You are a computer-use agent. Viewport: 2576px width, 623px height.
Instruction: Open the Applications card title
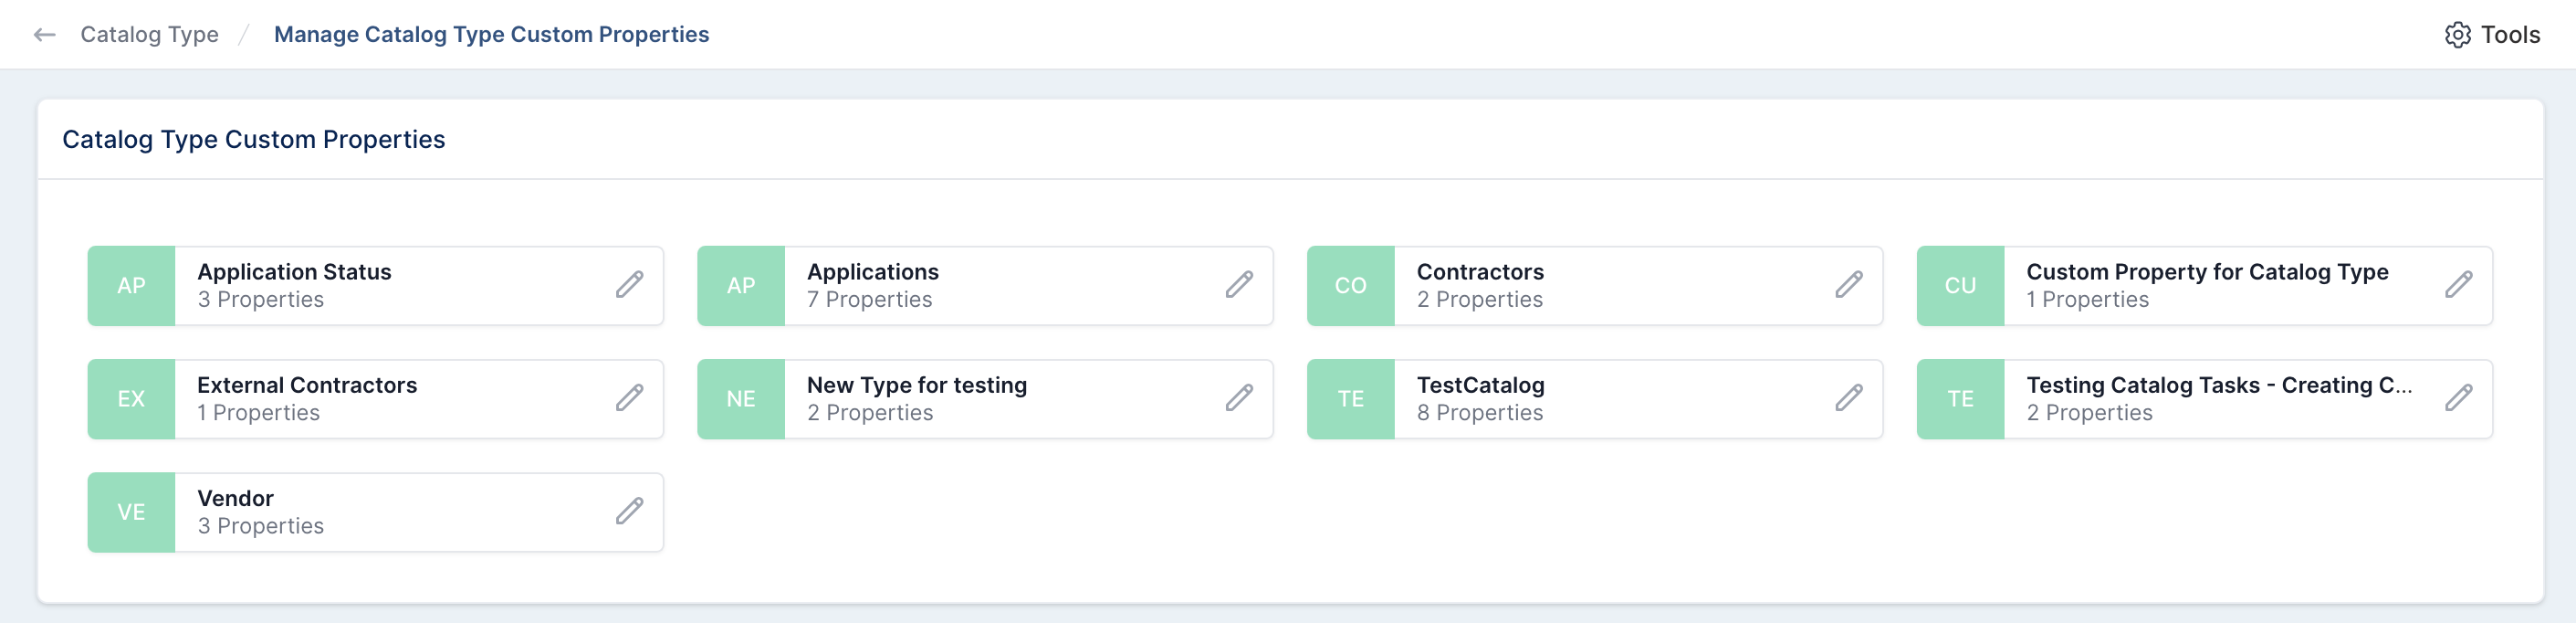point(872,272)
